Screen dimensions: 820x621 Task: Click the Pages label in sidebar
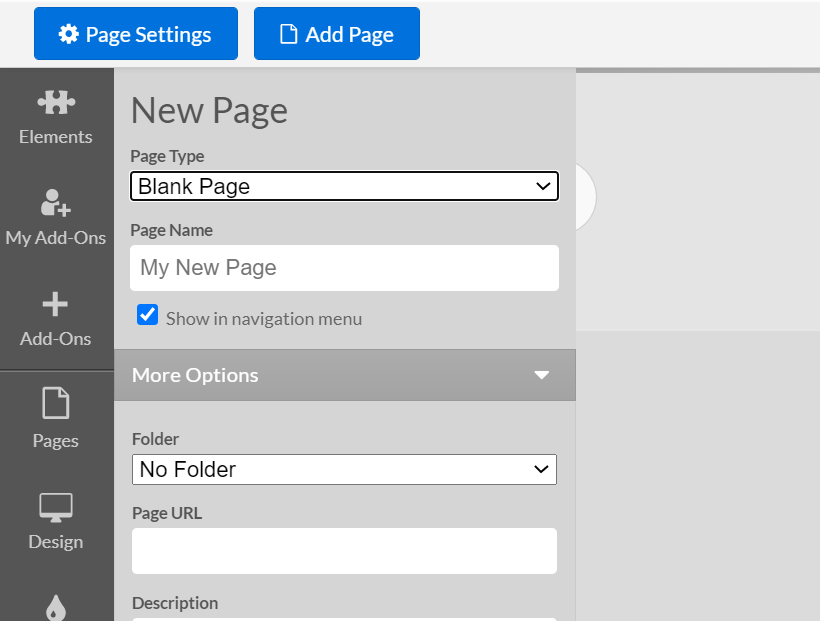click(x=56, y=441)
